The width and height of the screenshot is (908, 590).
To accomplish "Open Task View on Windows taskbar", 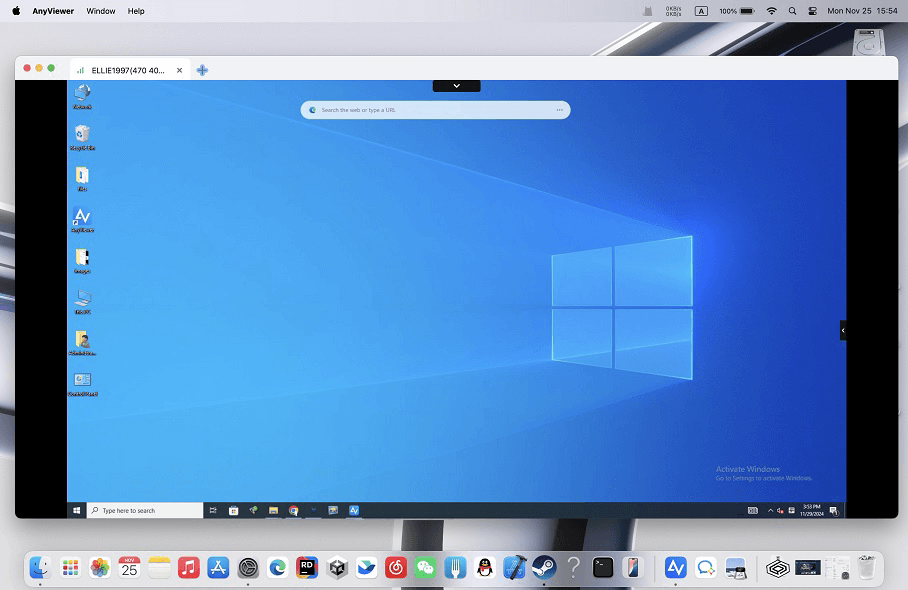I will click(x=213, y=510).
